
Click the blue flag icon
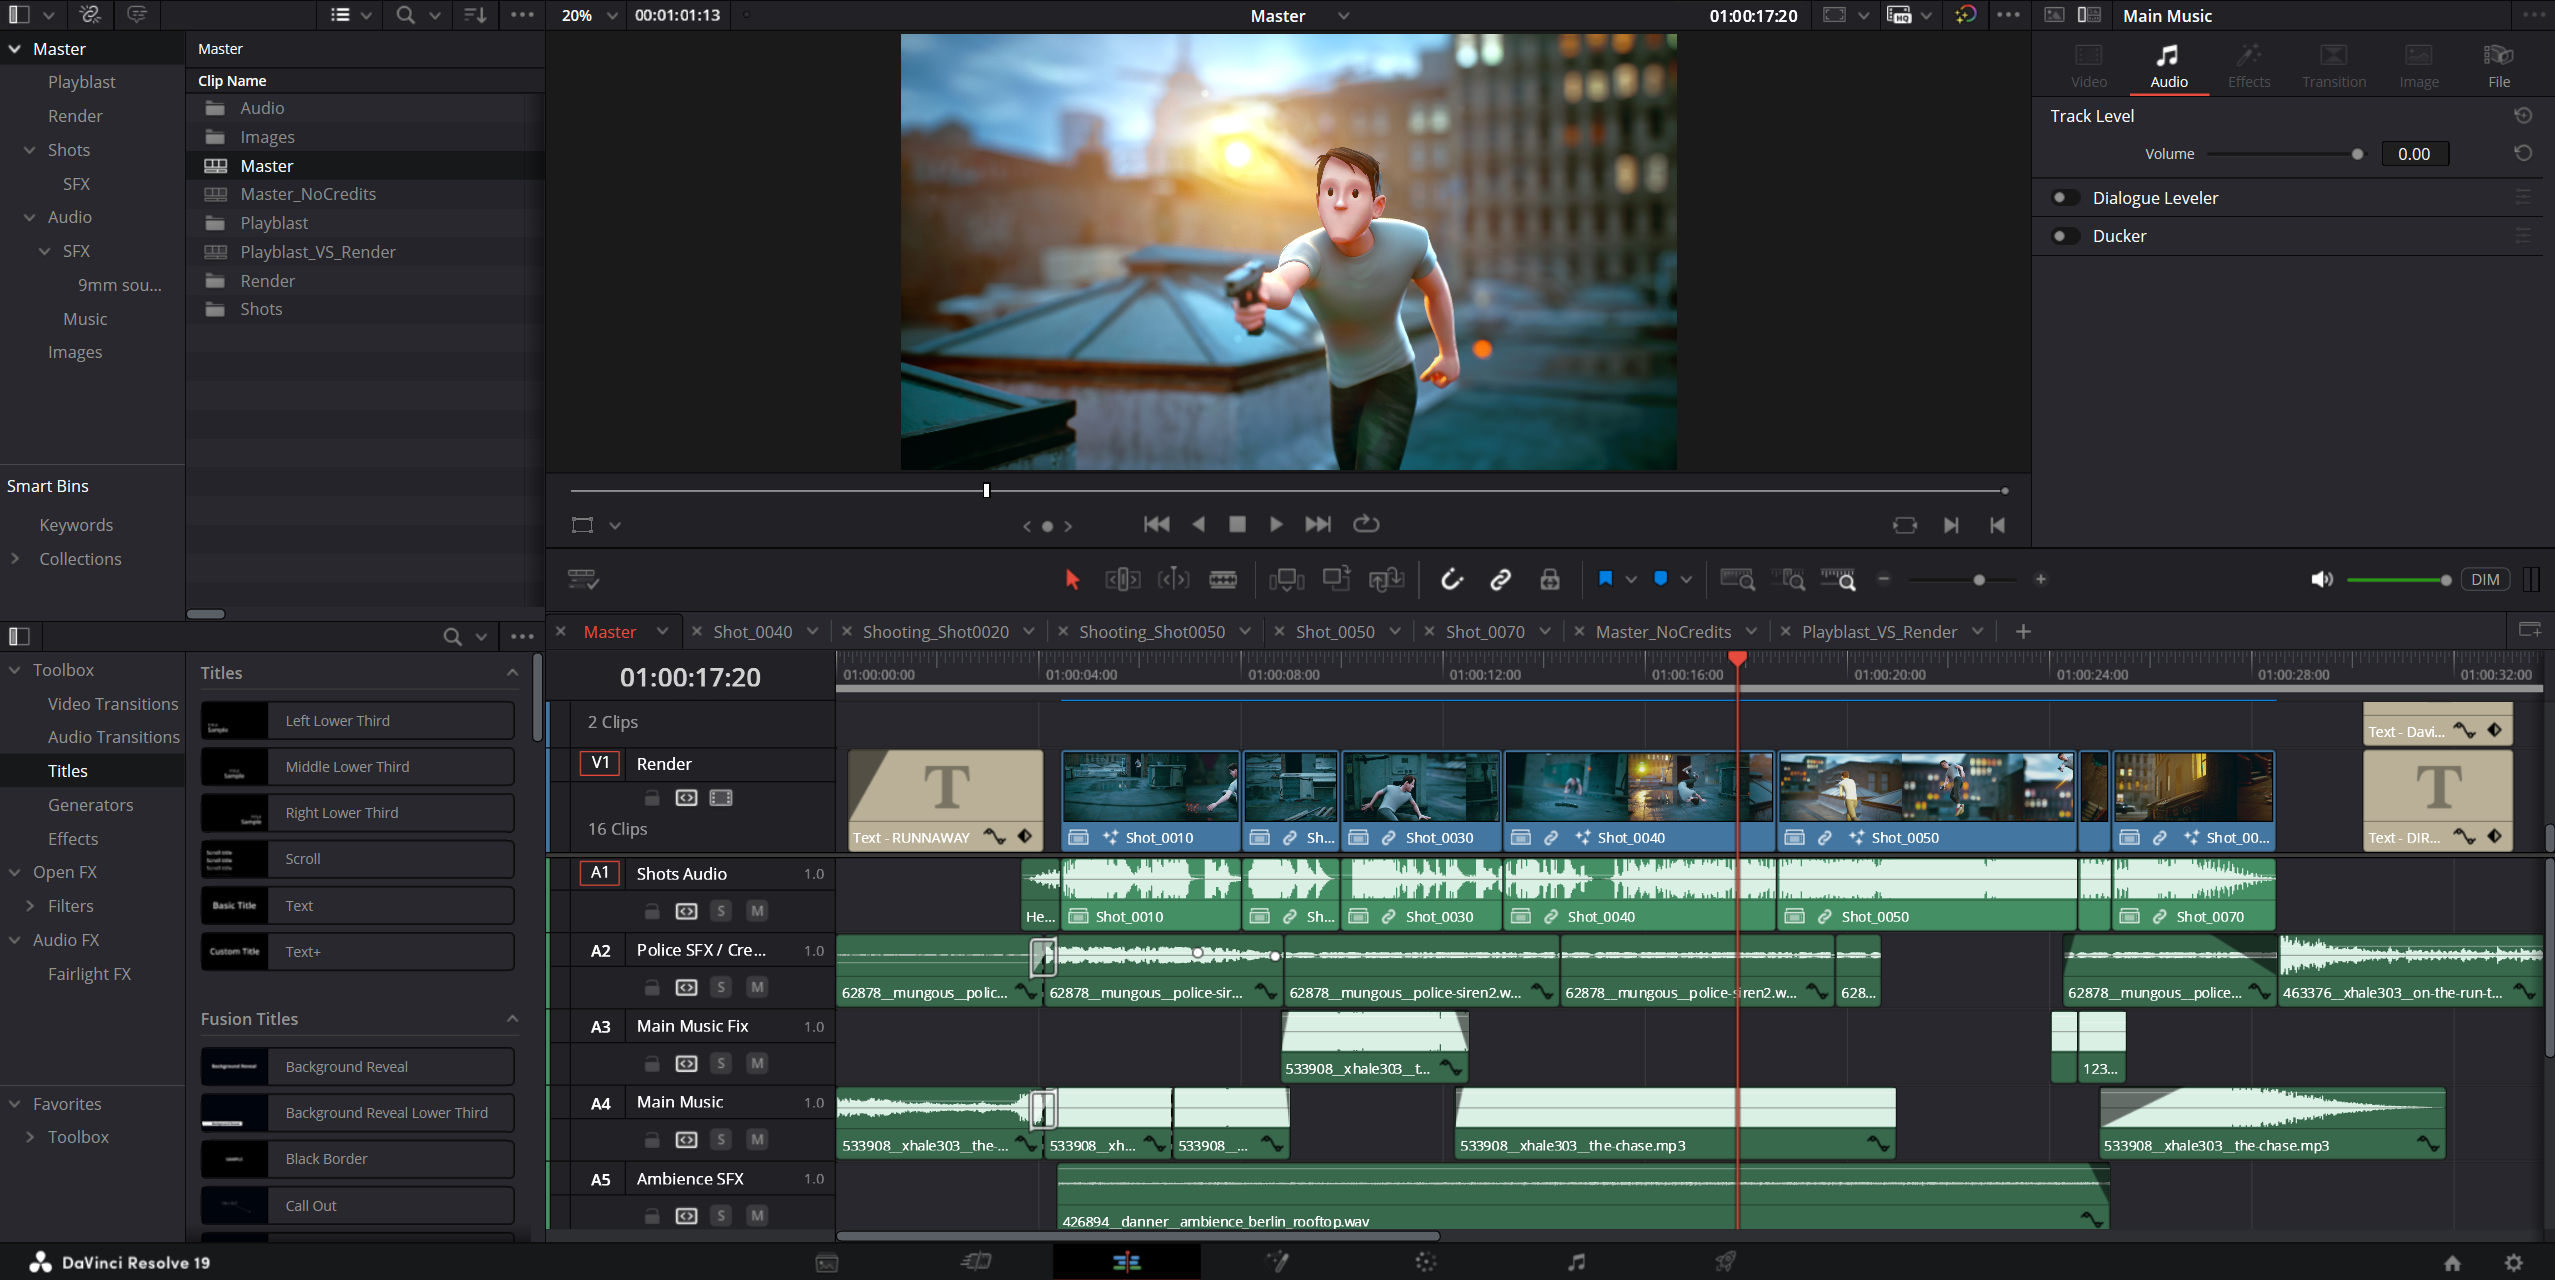coord(1605,578)
